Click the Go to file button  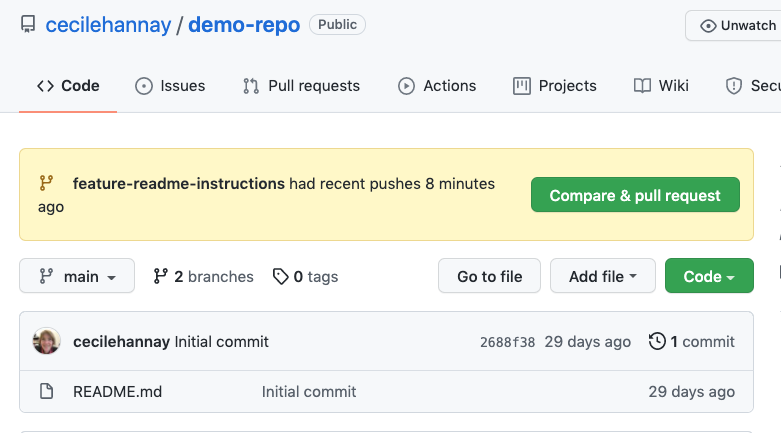(489, 276)
